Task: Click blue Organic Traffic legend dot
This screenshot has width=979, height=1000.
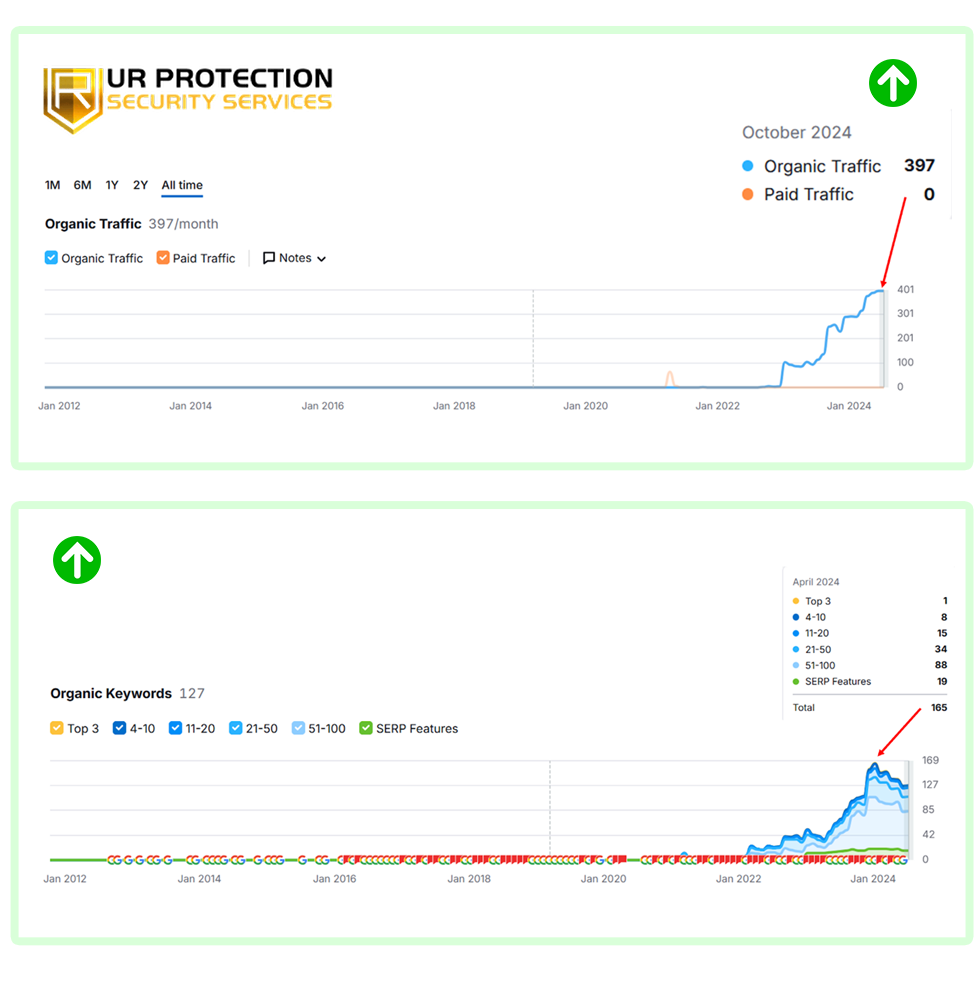Action: (x=747, y=166)
